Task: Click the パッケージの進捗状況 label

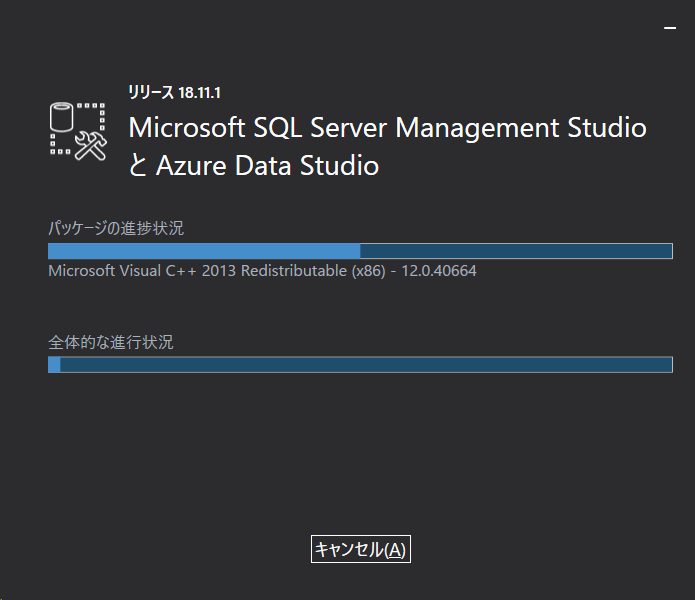Action: click(116, 228)
